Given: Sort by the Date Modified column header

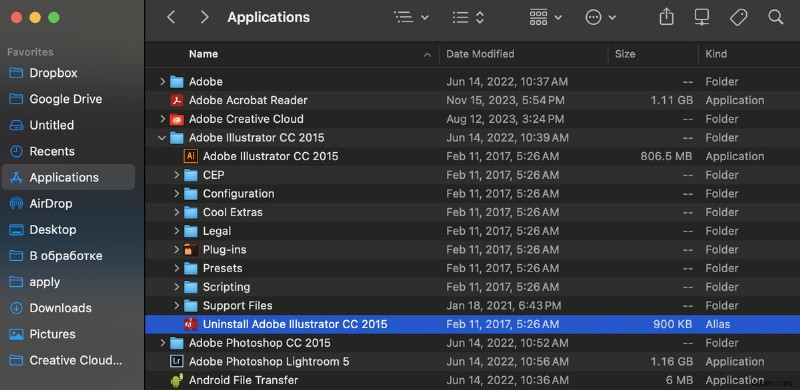Looking at the screenshot, I should pyautogui.click(x=480, y=54).
